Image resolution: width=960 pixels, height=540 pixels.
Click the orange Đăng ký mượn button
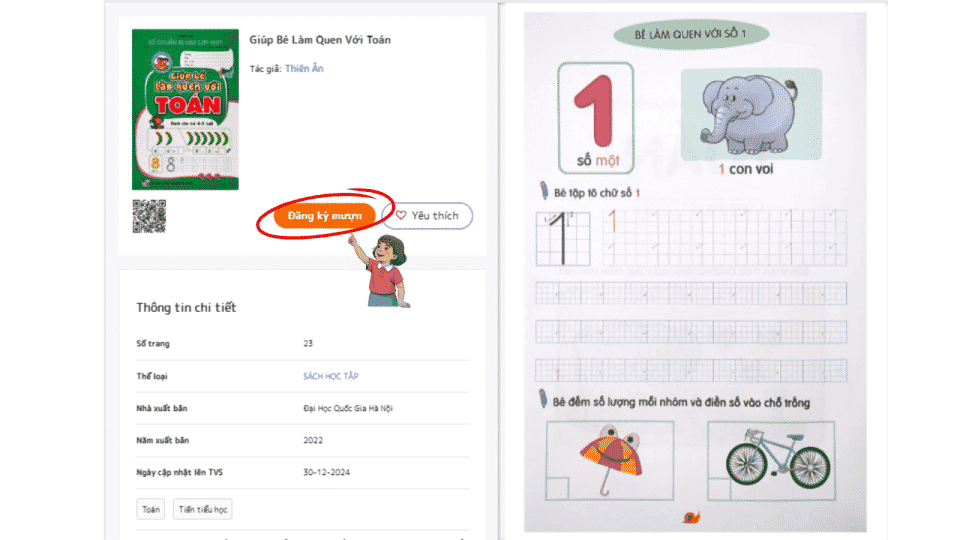324,216
